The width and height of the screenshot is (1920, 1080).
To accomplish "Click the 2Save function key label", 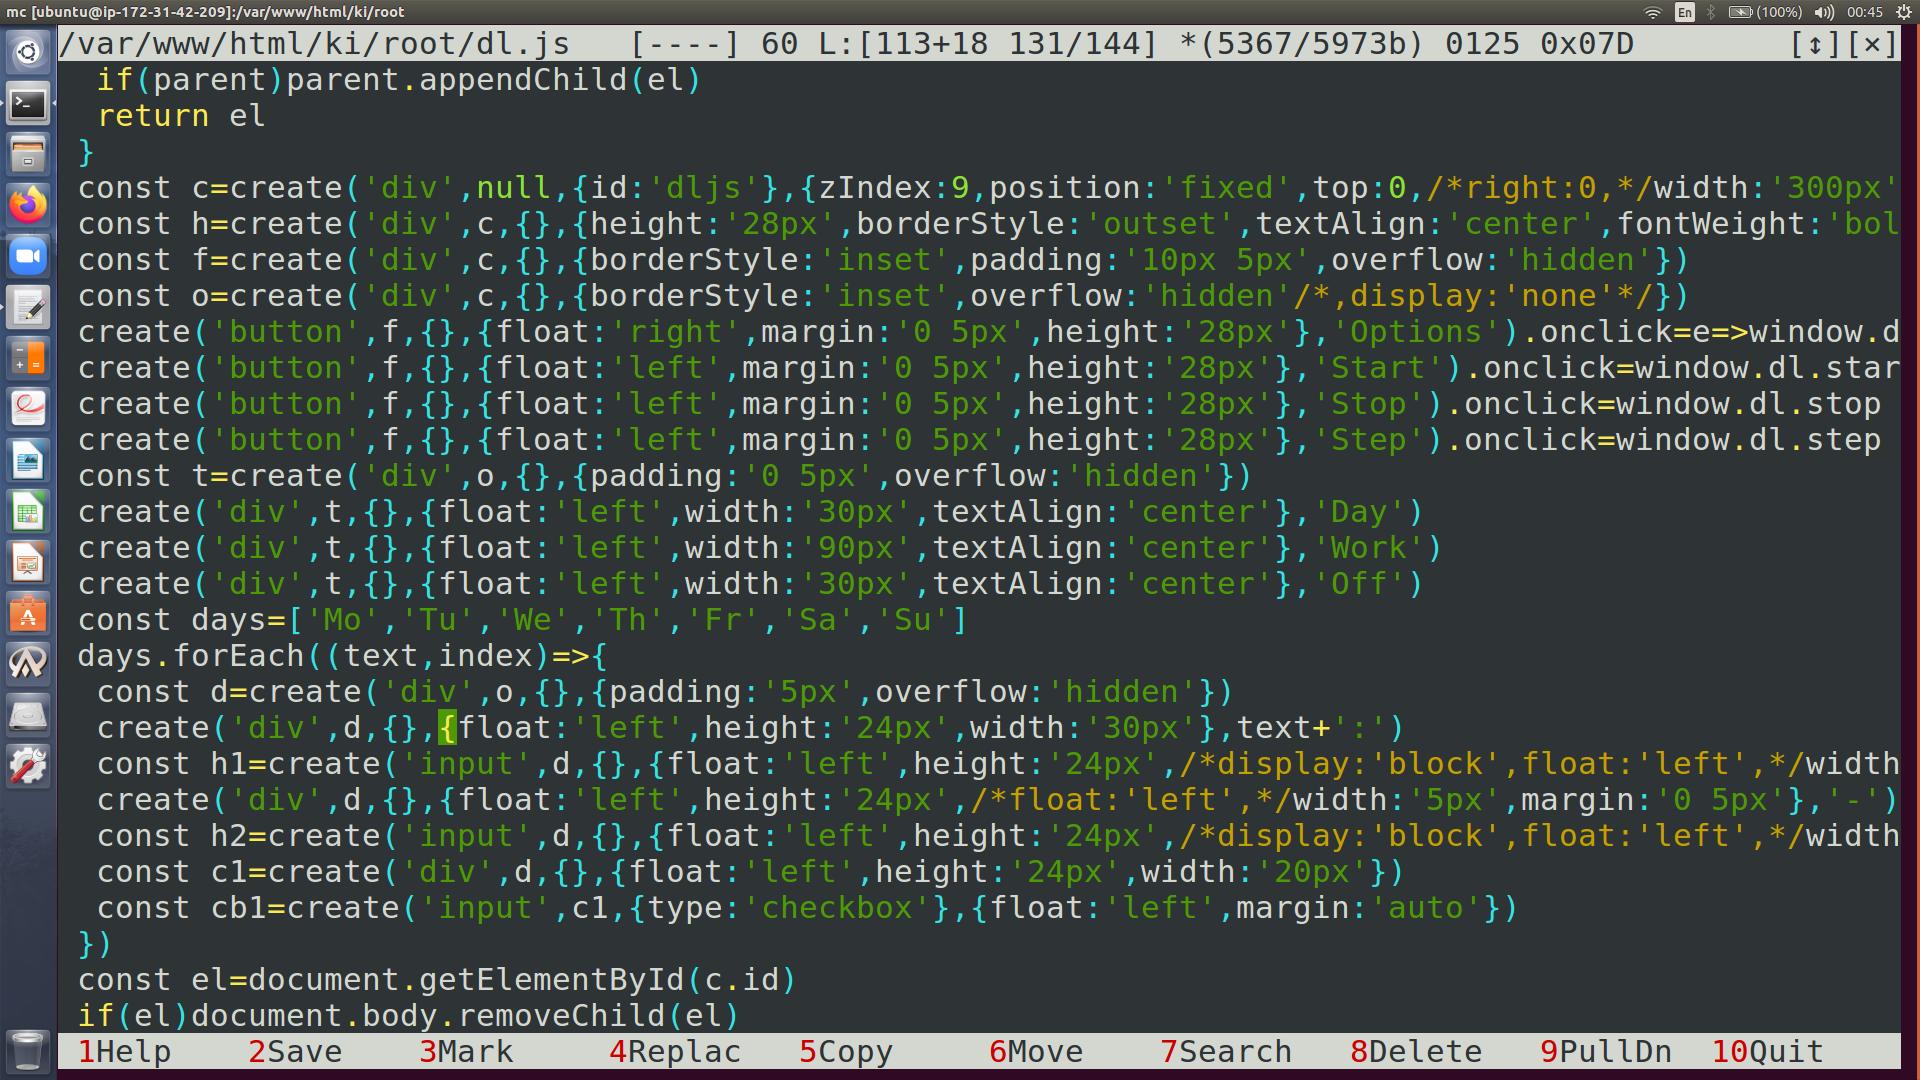I will coord(295,1052).
